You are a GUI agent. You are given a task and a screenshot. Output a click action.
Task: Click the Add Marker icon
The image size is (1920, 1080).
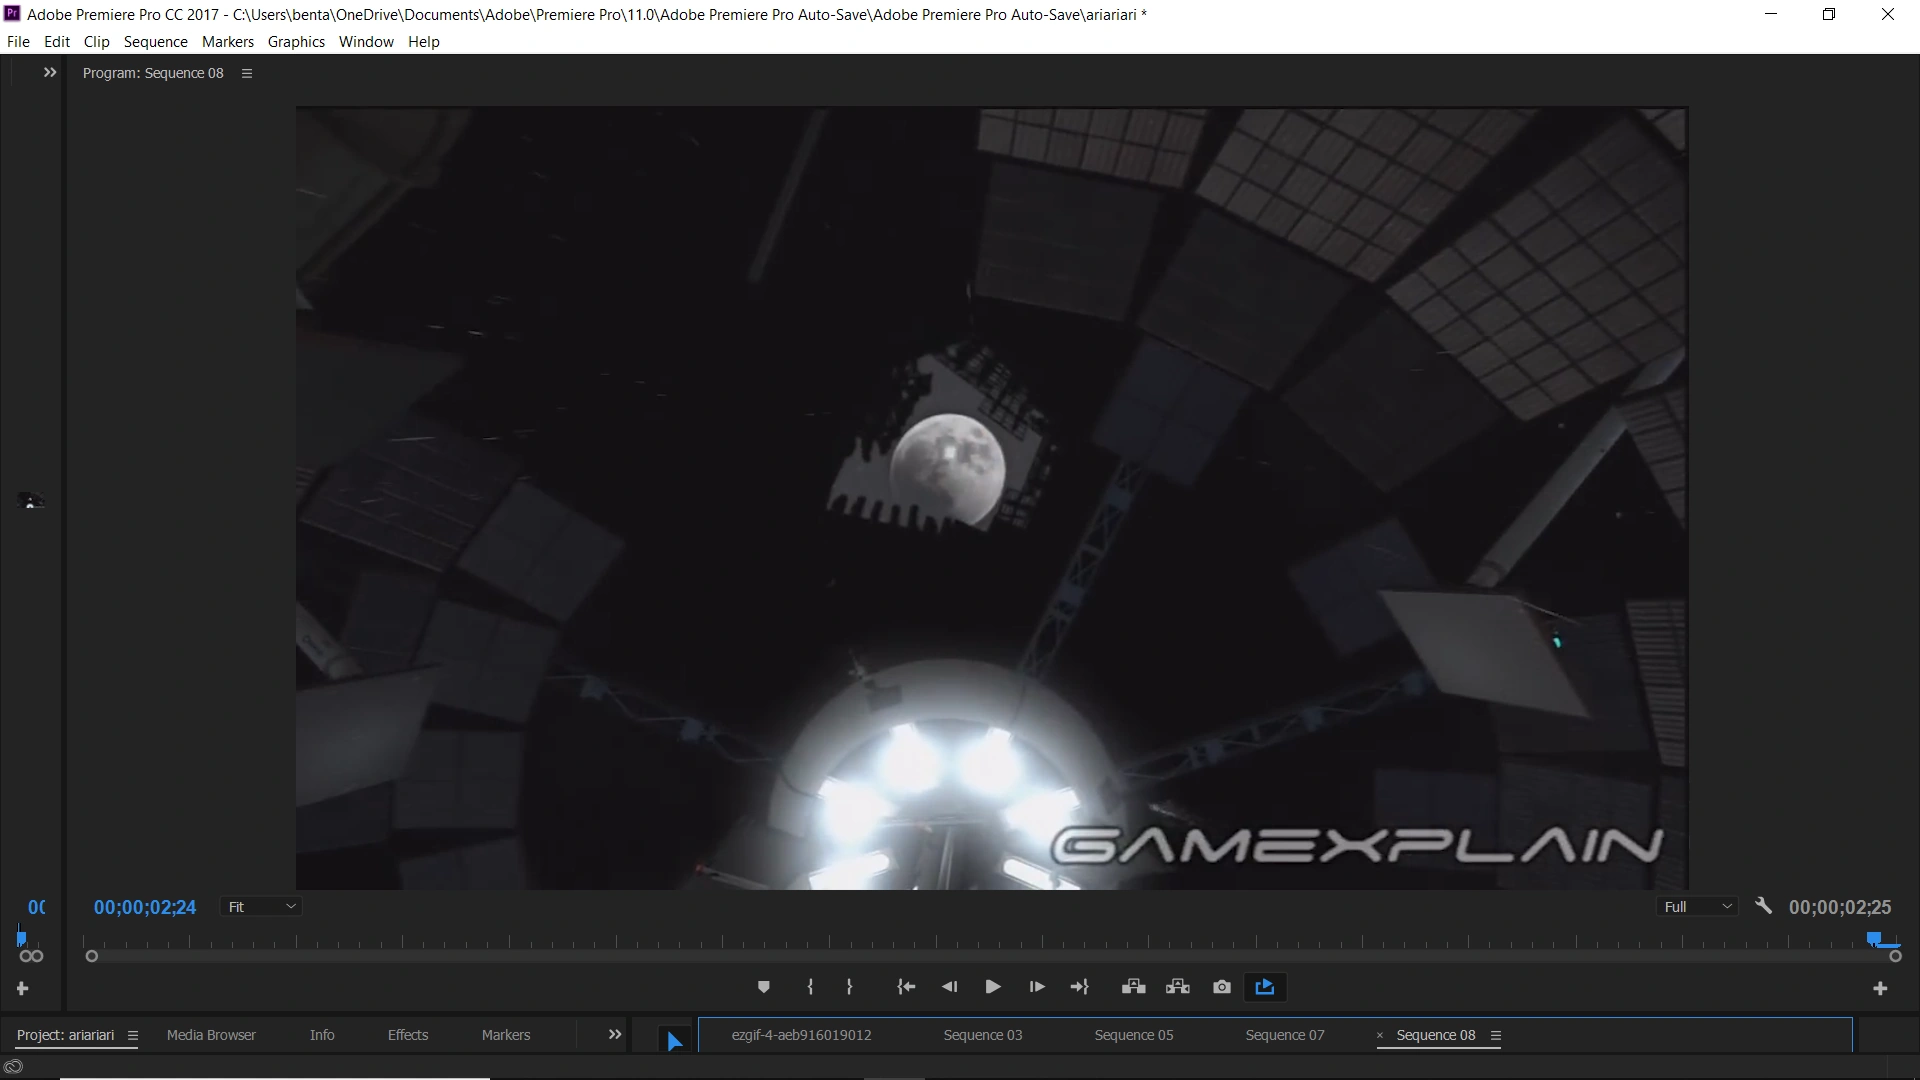pyautogui.click(x=763, y=987)
